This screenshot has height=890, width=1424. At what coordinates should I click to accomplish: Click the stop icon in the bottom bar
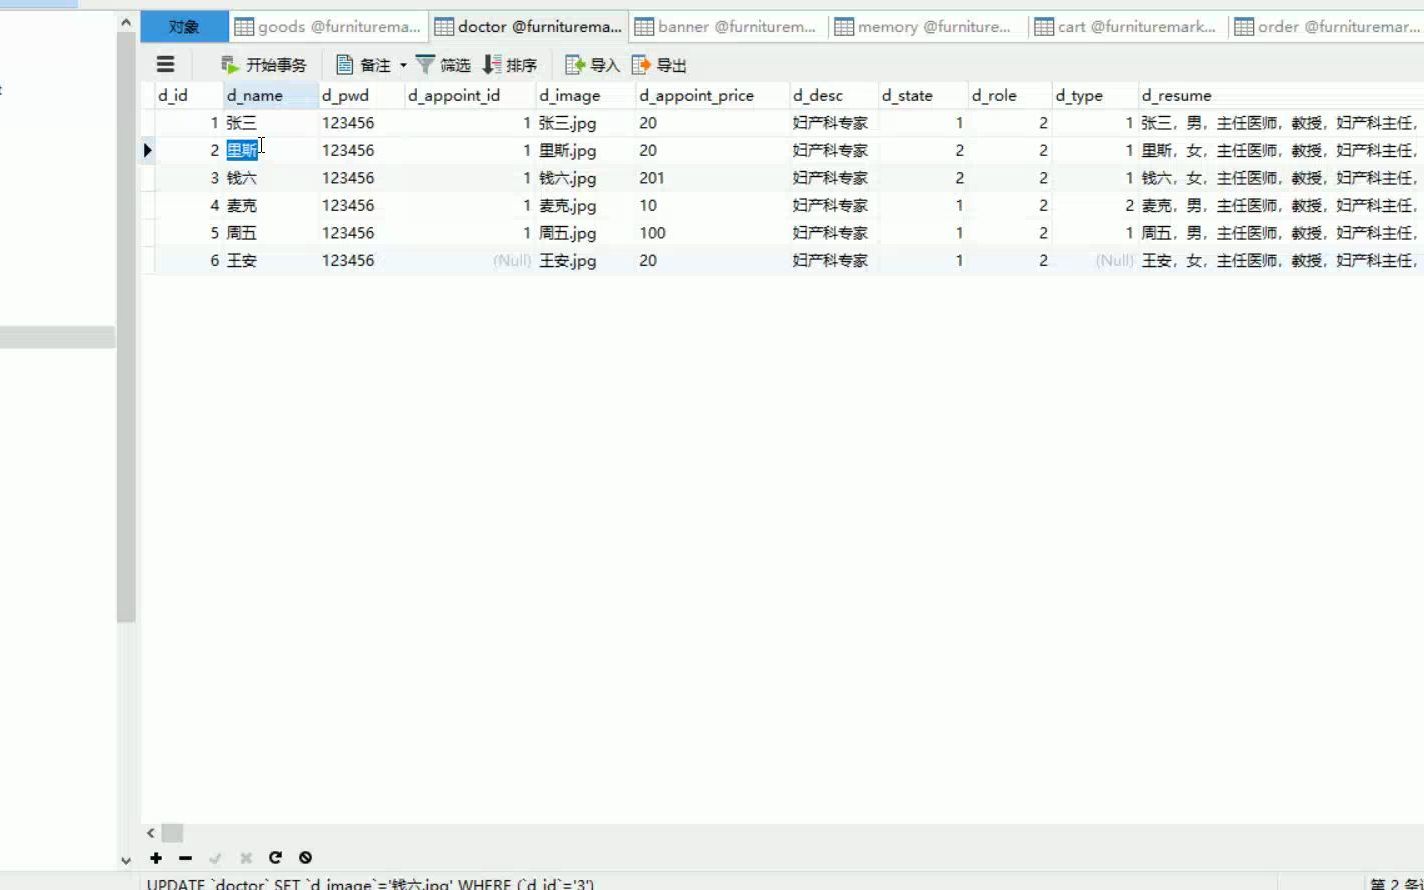(305, 858)
